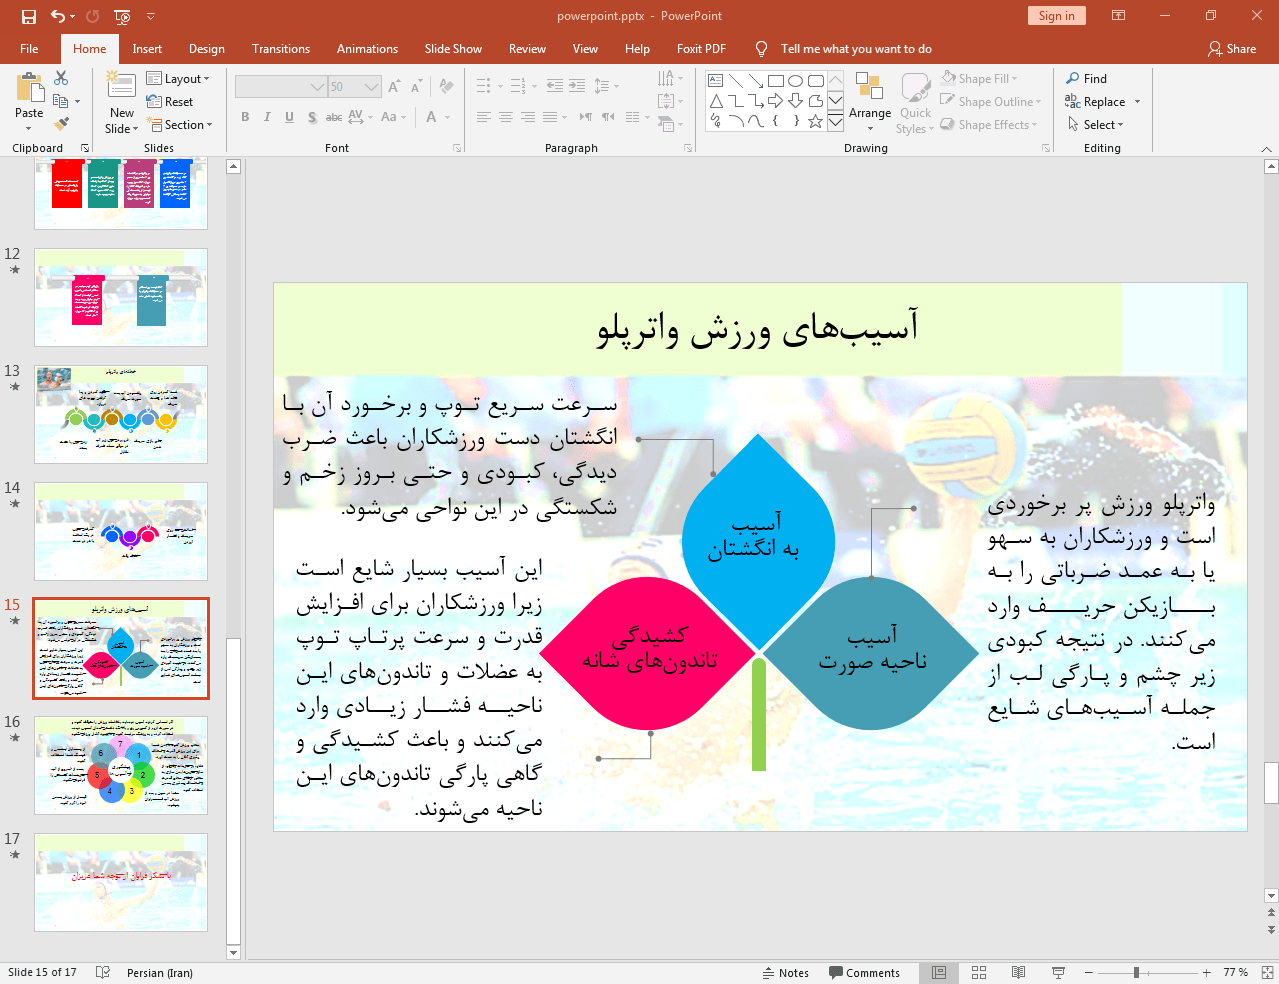
Task: Select slide 16 thumbnail
Action: click(121, 765)
